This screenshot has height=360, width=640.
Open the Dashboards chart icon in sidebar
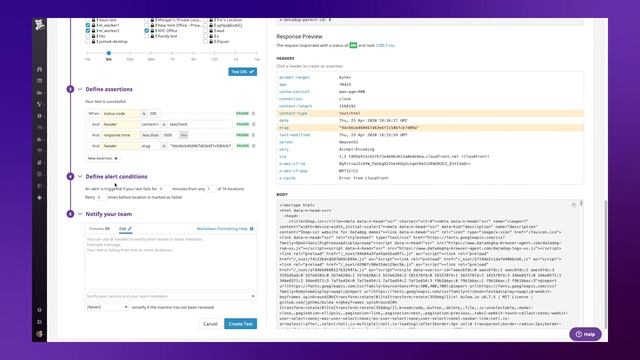point(39,93)
